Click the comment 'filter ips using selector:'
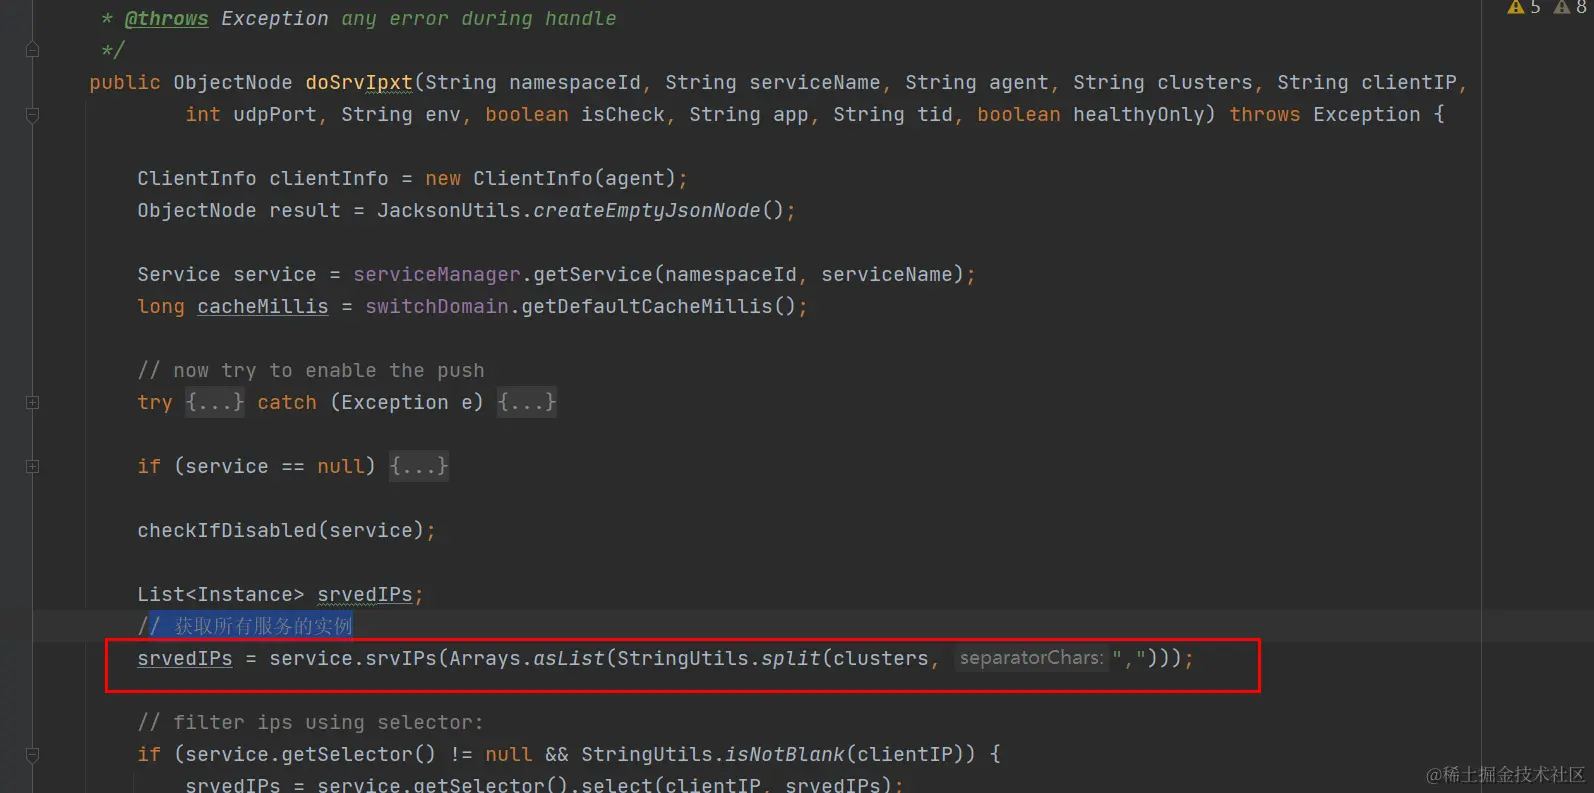1594x793 pixels. pyautogui.click(x=311, y=723)
